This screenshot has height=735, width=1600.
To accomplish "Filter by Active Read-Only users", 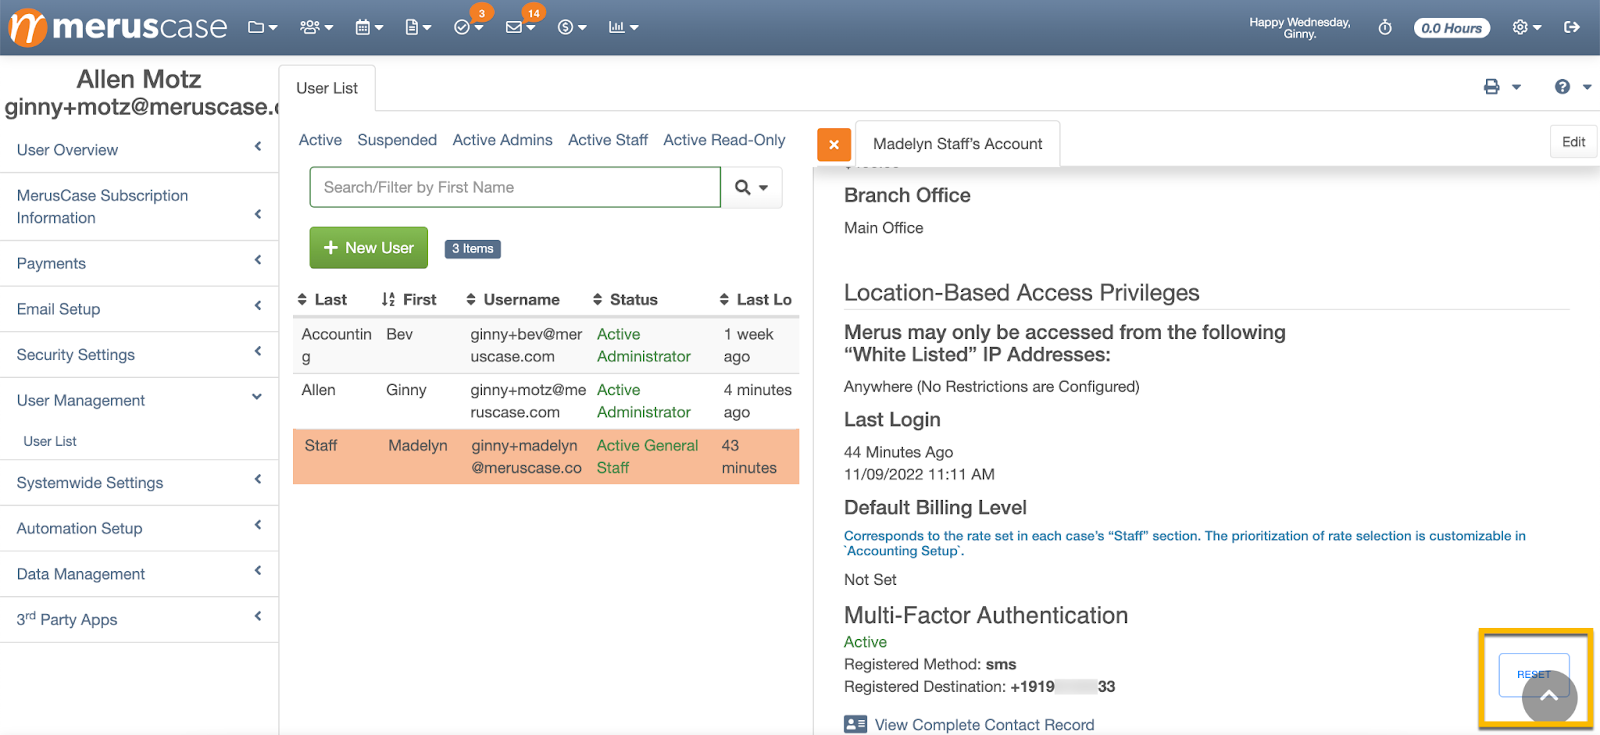I will pos(724,140).
